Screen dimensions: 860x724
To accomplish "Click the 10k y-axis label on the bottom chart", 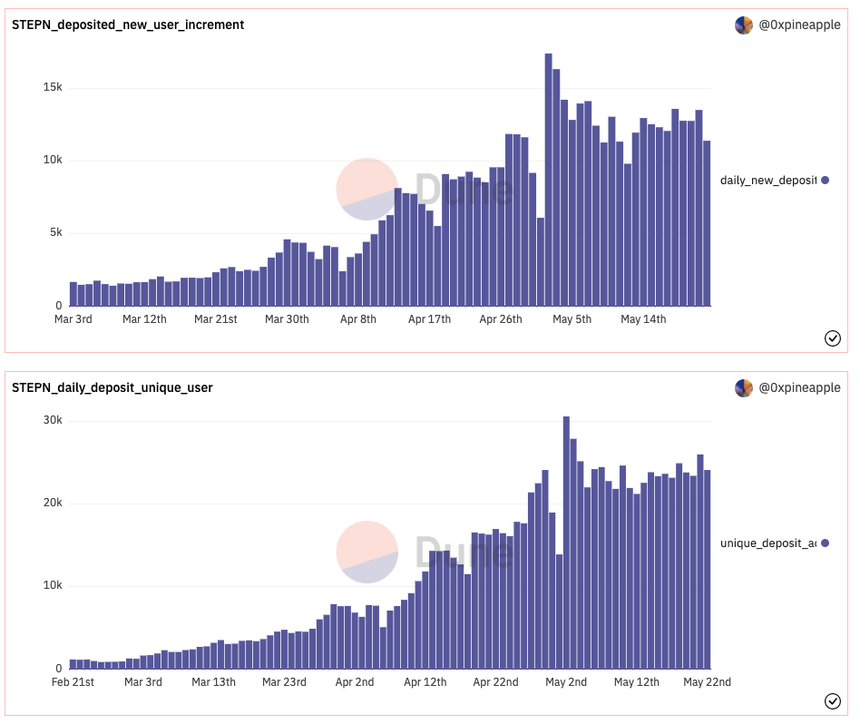I will coord(53,585).
